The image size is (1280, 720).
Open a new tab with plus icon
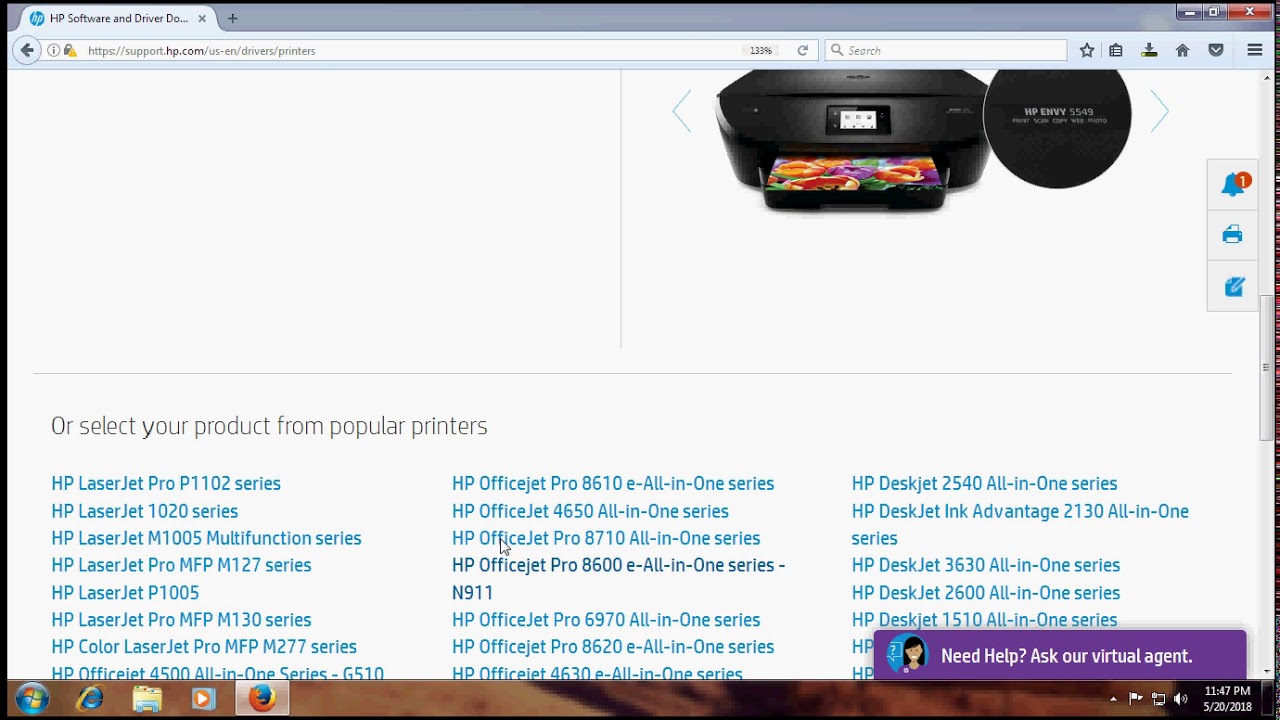[232, 18]
